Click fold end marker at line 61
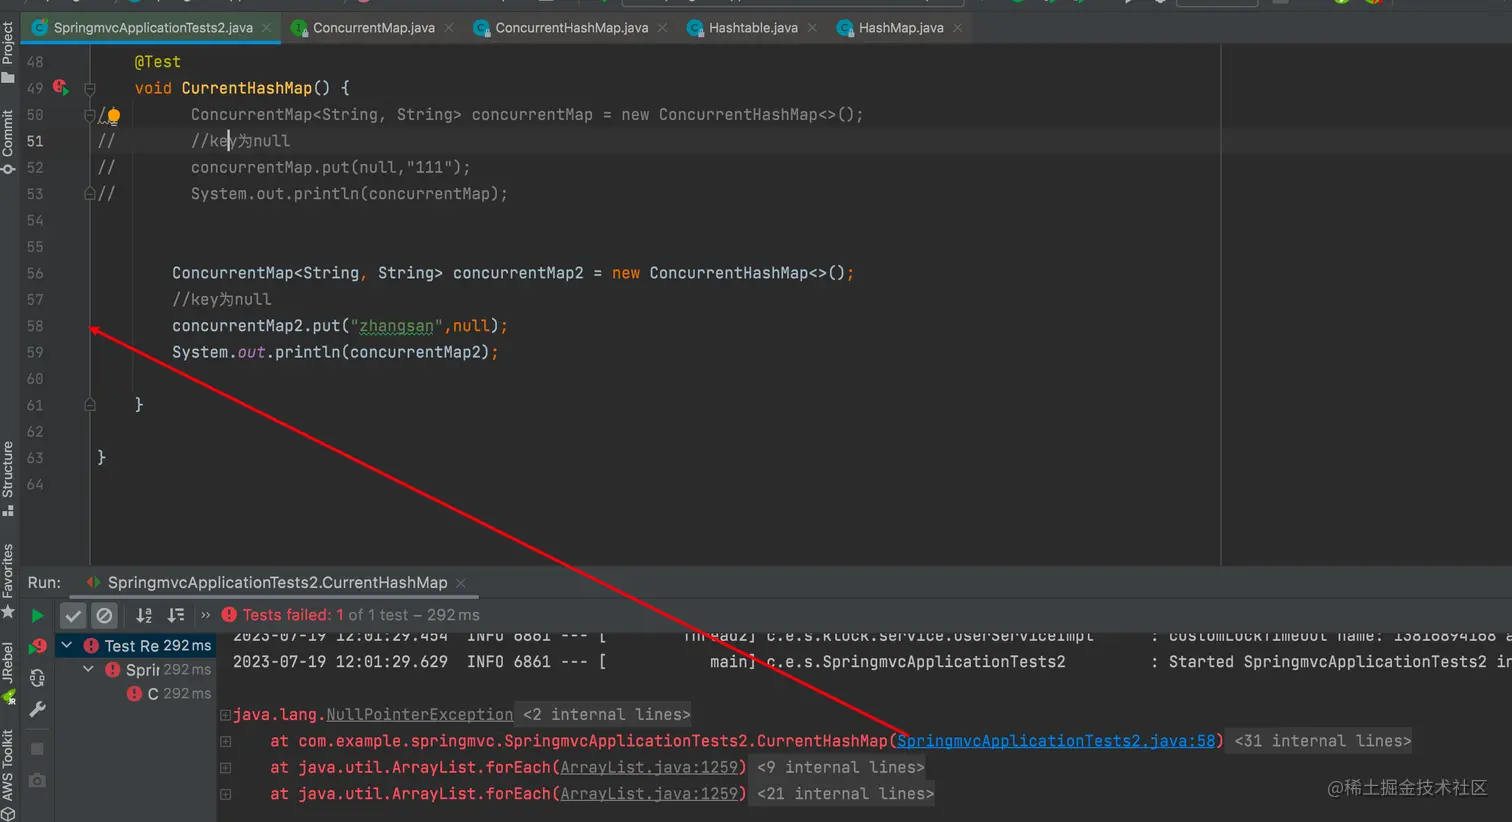1512x822 pixels. [x=89, y=405]
